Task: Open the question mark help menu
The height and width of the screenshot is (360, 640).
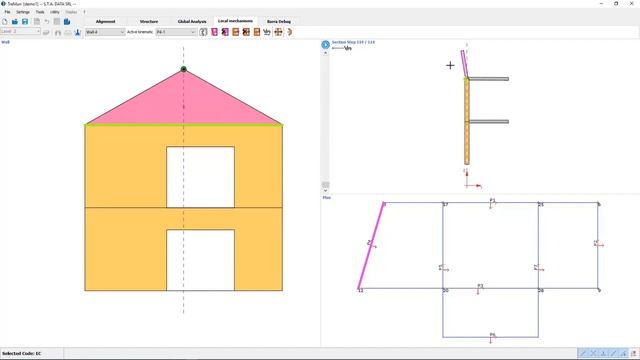Action: pos(84,12)
